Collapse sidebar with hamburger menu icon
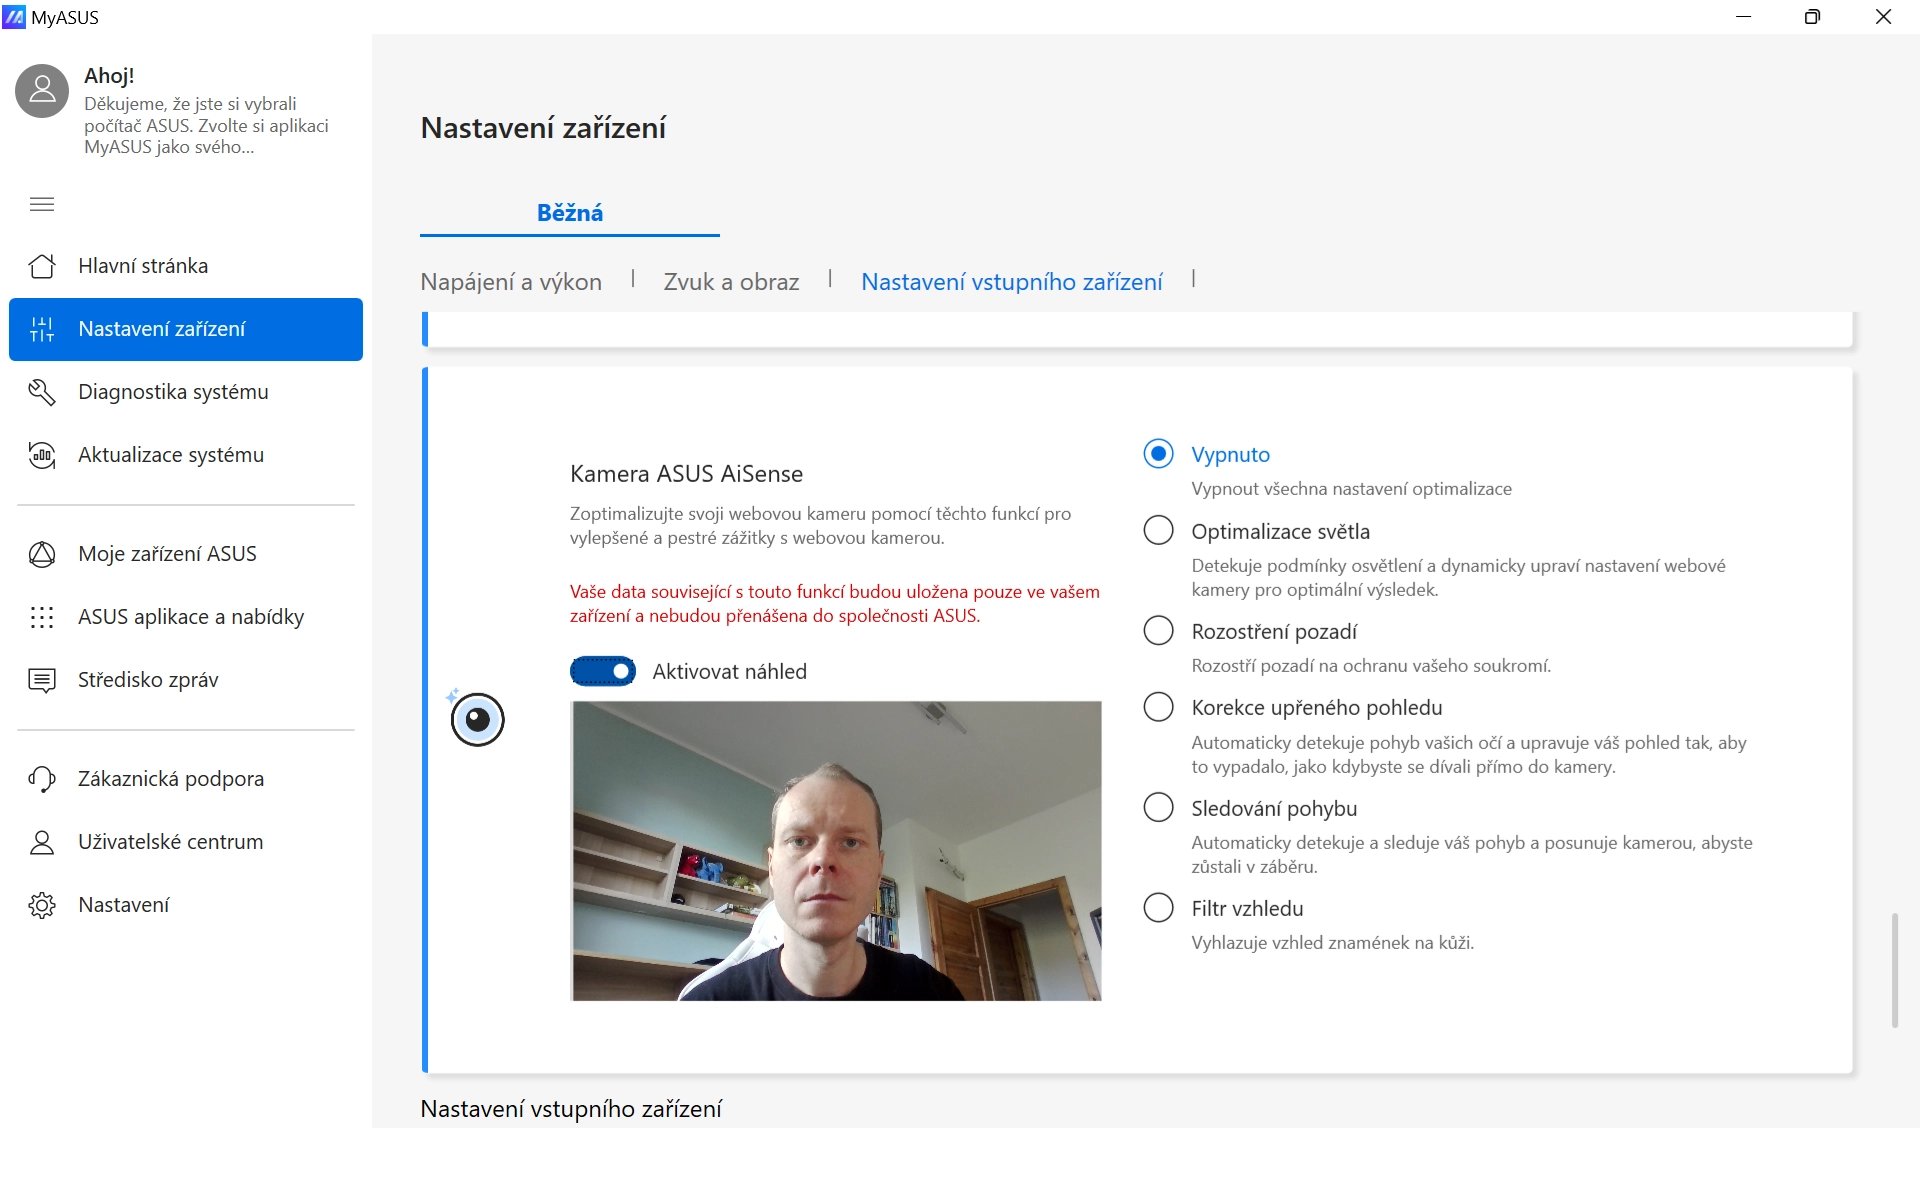Image resolution: width=1920 pixels, height=1200 pixels. pos(42,204)
